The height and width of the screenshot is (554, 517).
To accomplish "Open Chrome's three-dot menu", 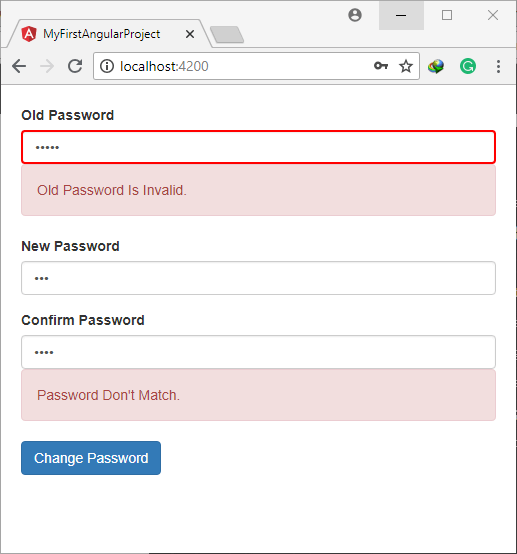I will click(x=498, y=66).
